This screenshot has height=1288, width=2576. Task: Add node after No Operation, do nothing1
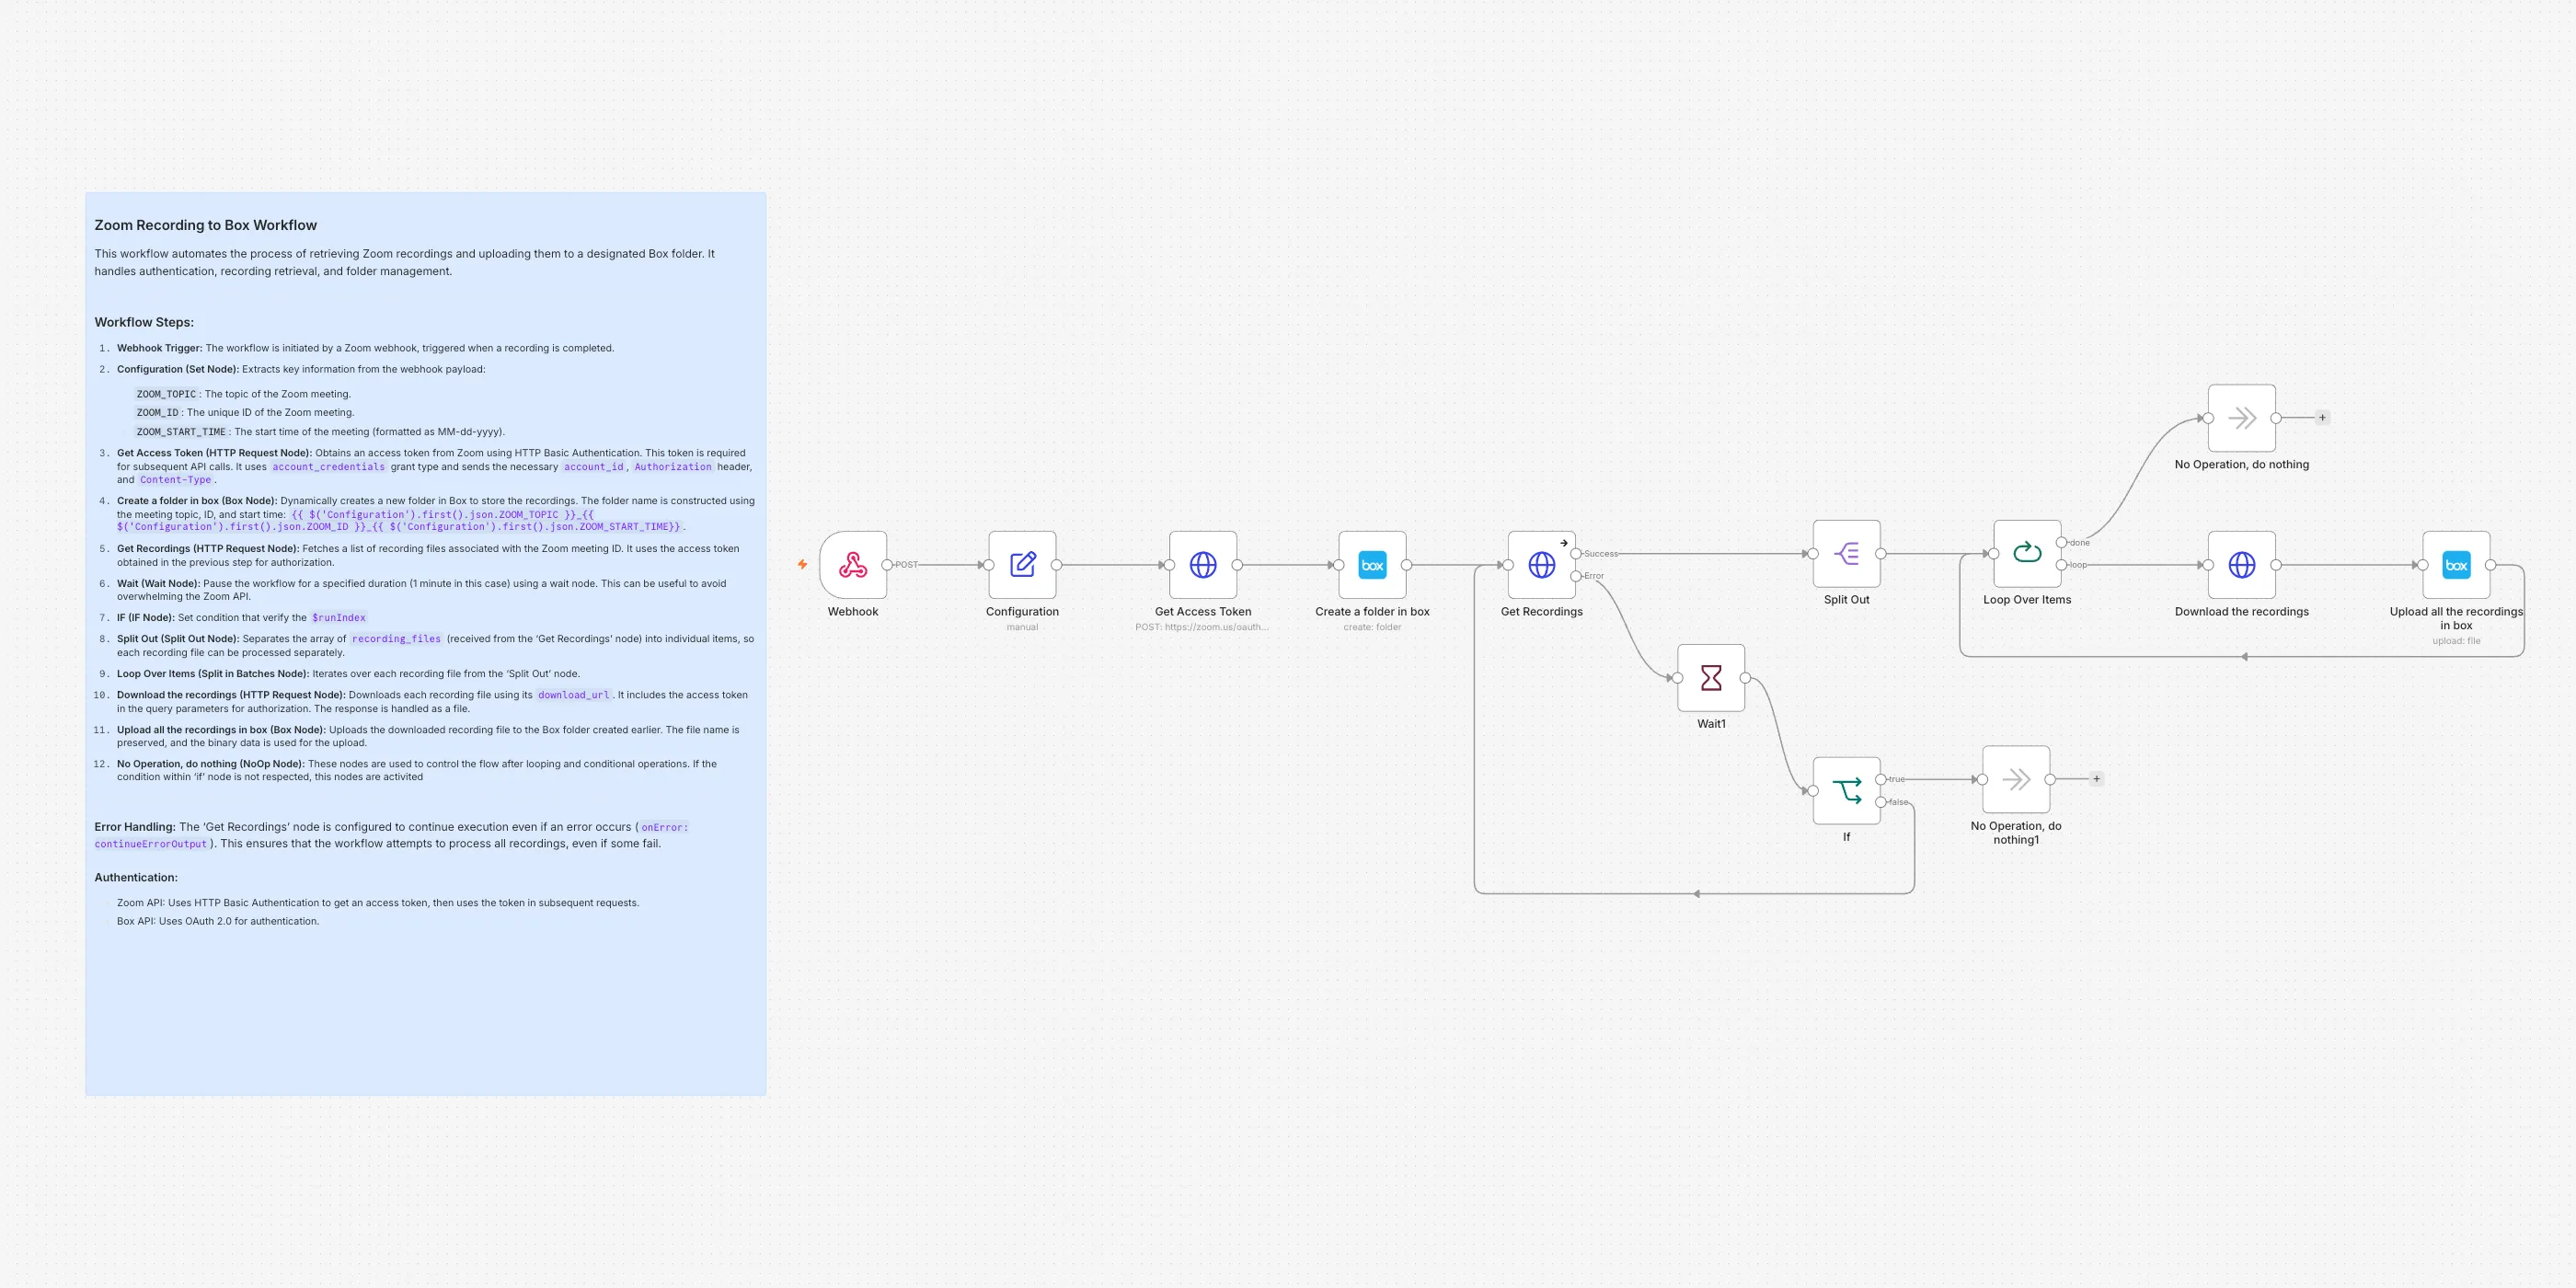(2096, 779)
